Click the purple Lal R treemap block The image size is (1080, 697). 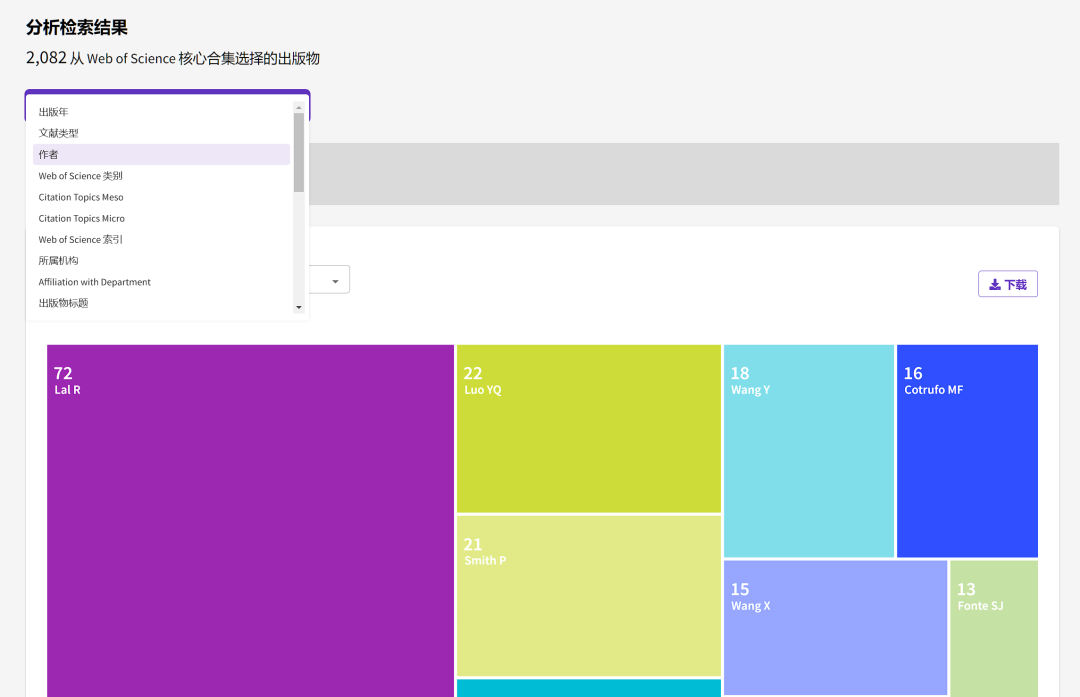pyautogui.click(x=250, y=520)
